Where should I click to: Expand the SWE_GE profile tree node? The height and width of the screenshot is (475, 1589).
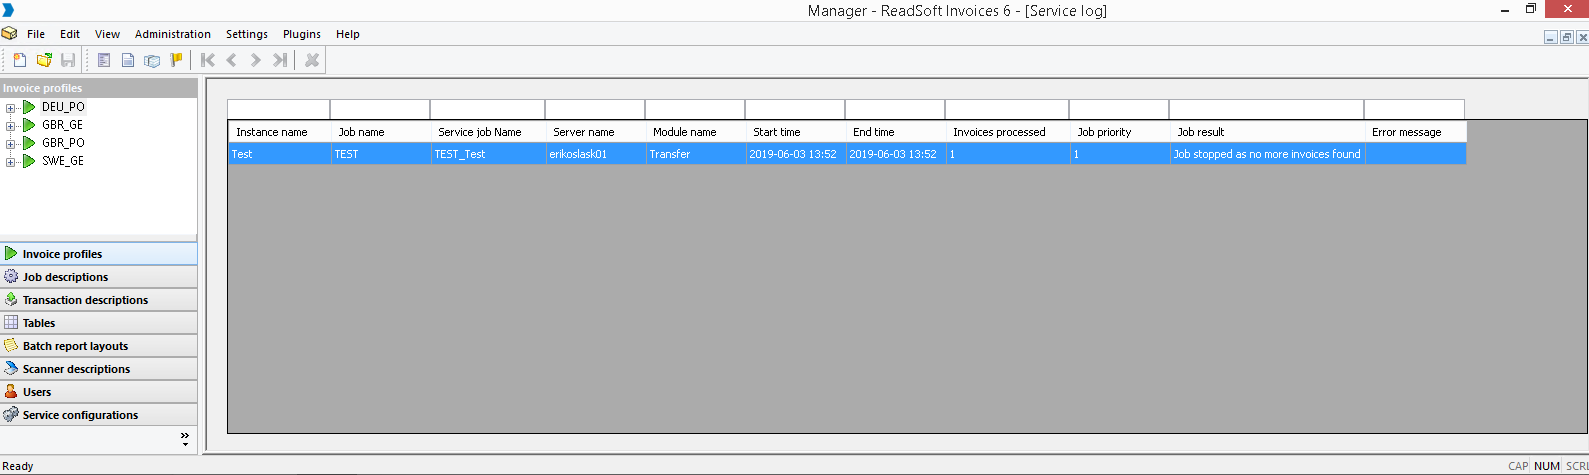click(x=10, y=162)
